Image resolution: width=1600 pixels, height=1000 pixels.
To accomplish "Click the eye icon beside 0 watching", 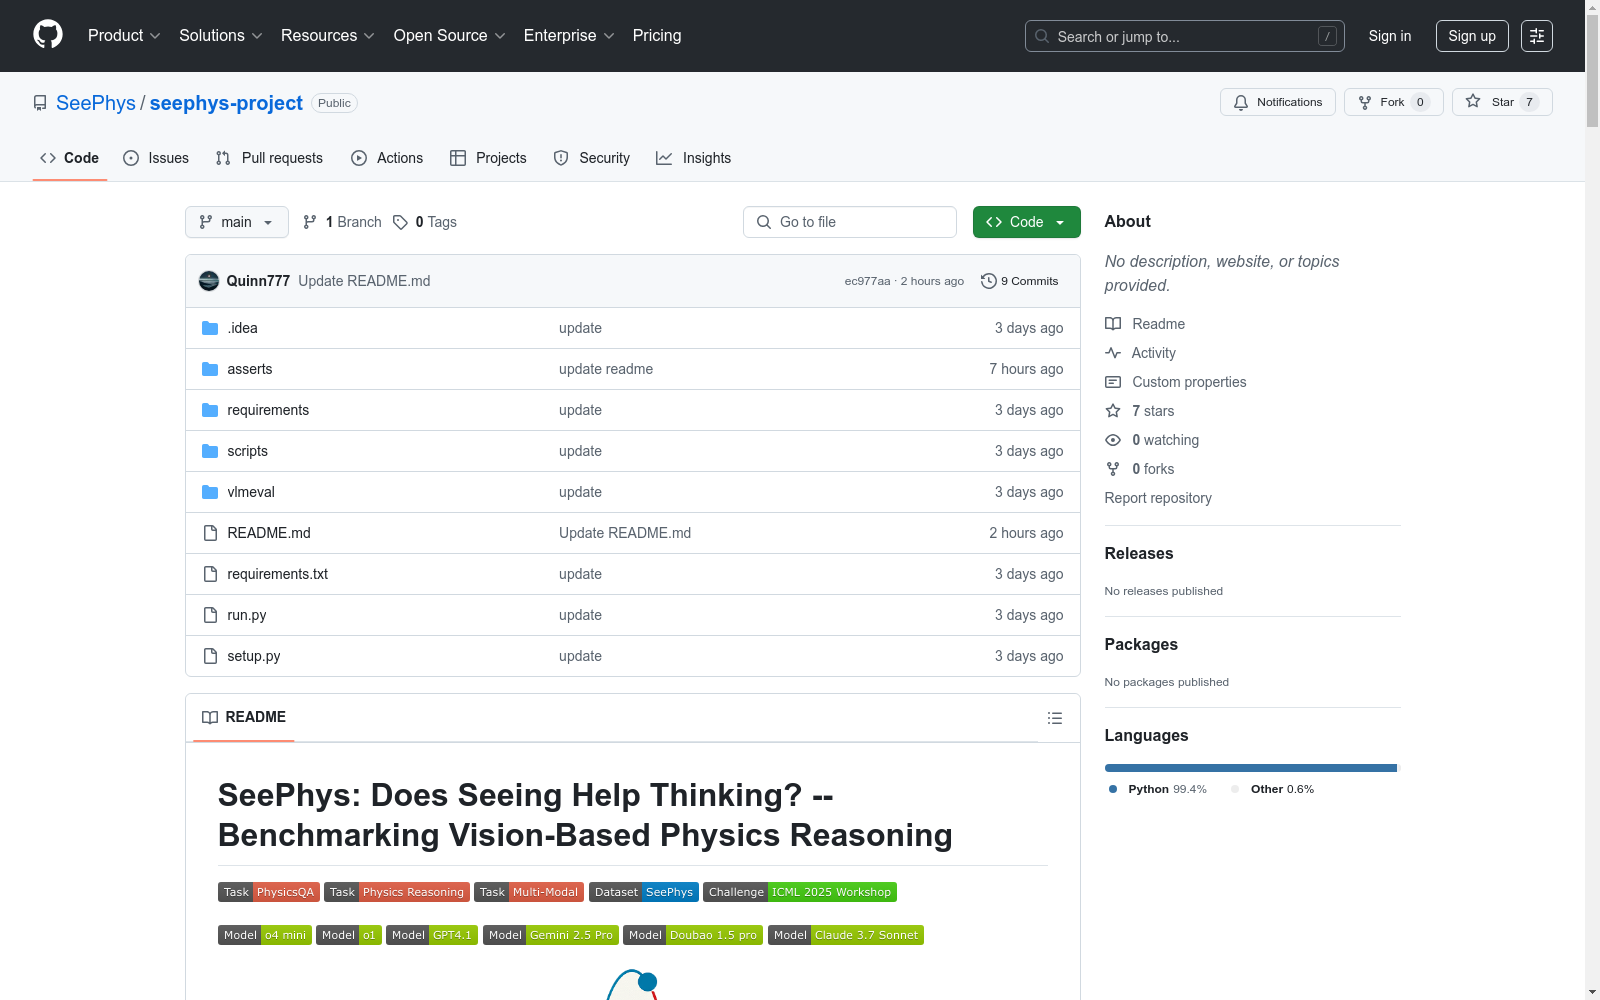I will tap(1113, 440).
